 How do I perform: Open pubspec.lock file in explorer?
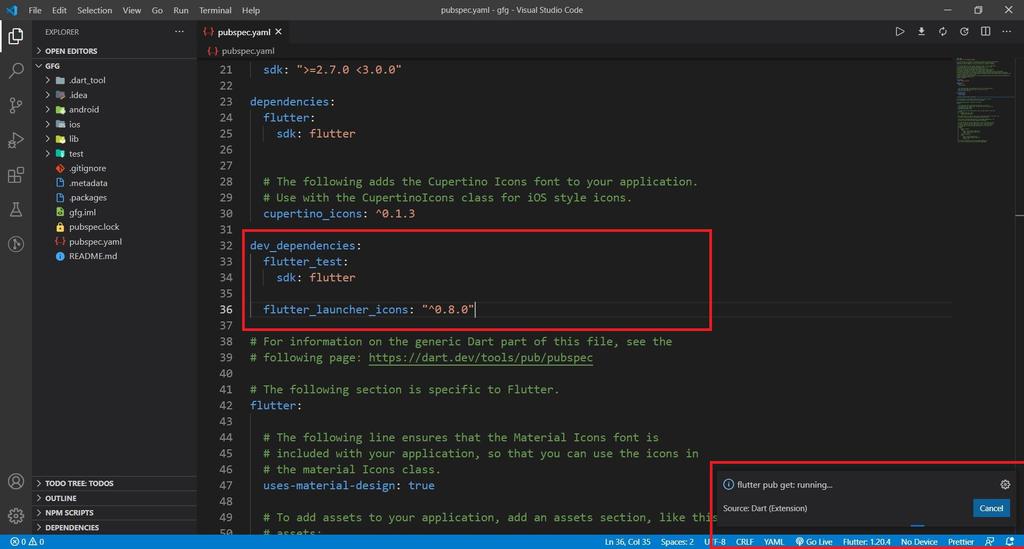[x=114, y=227]
